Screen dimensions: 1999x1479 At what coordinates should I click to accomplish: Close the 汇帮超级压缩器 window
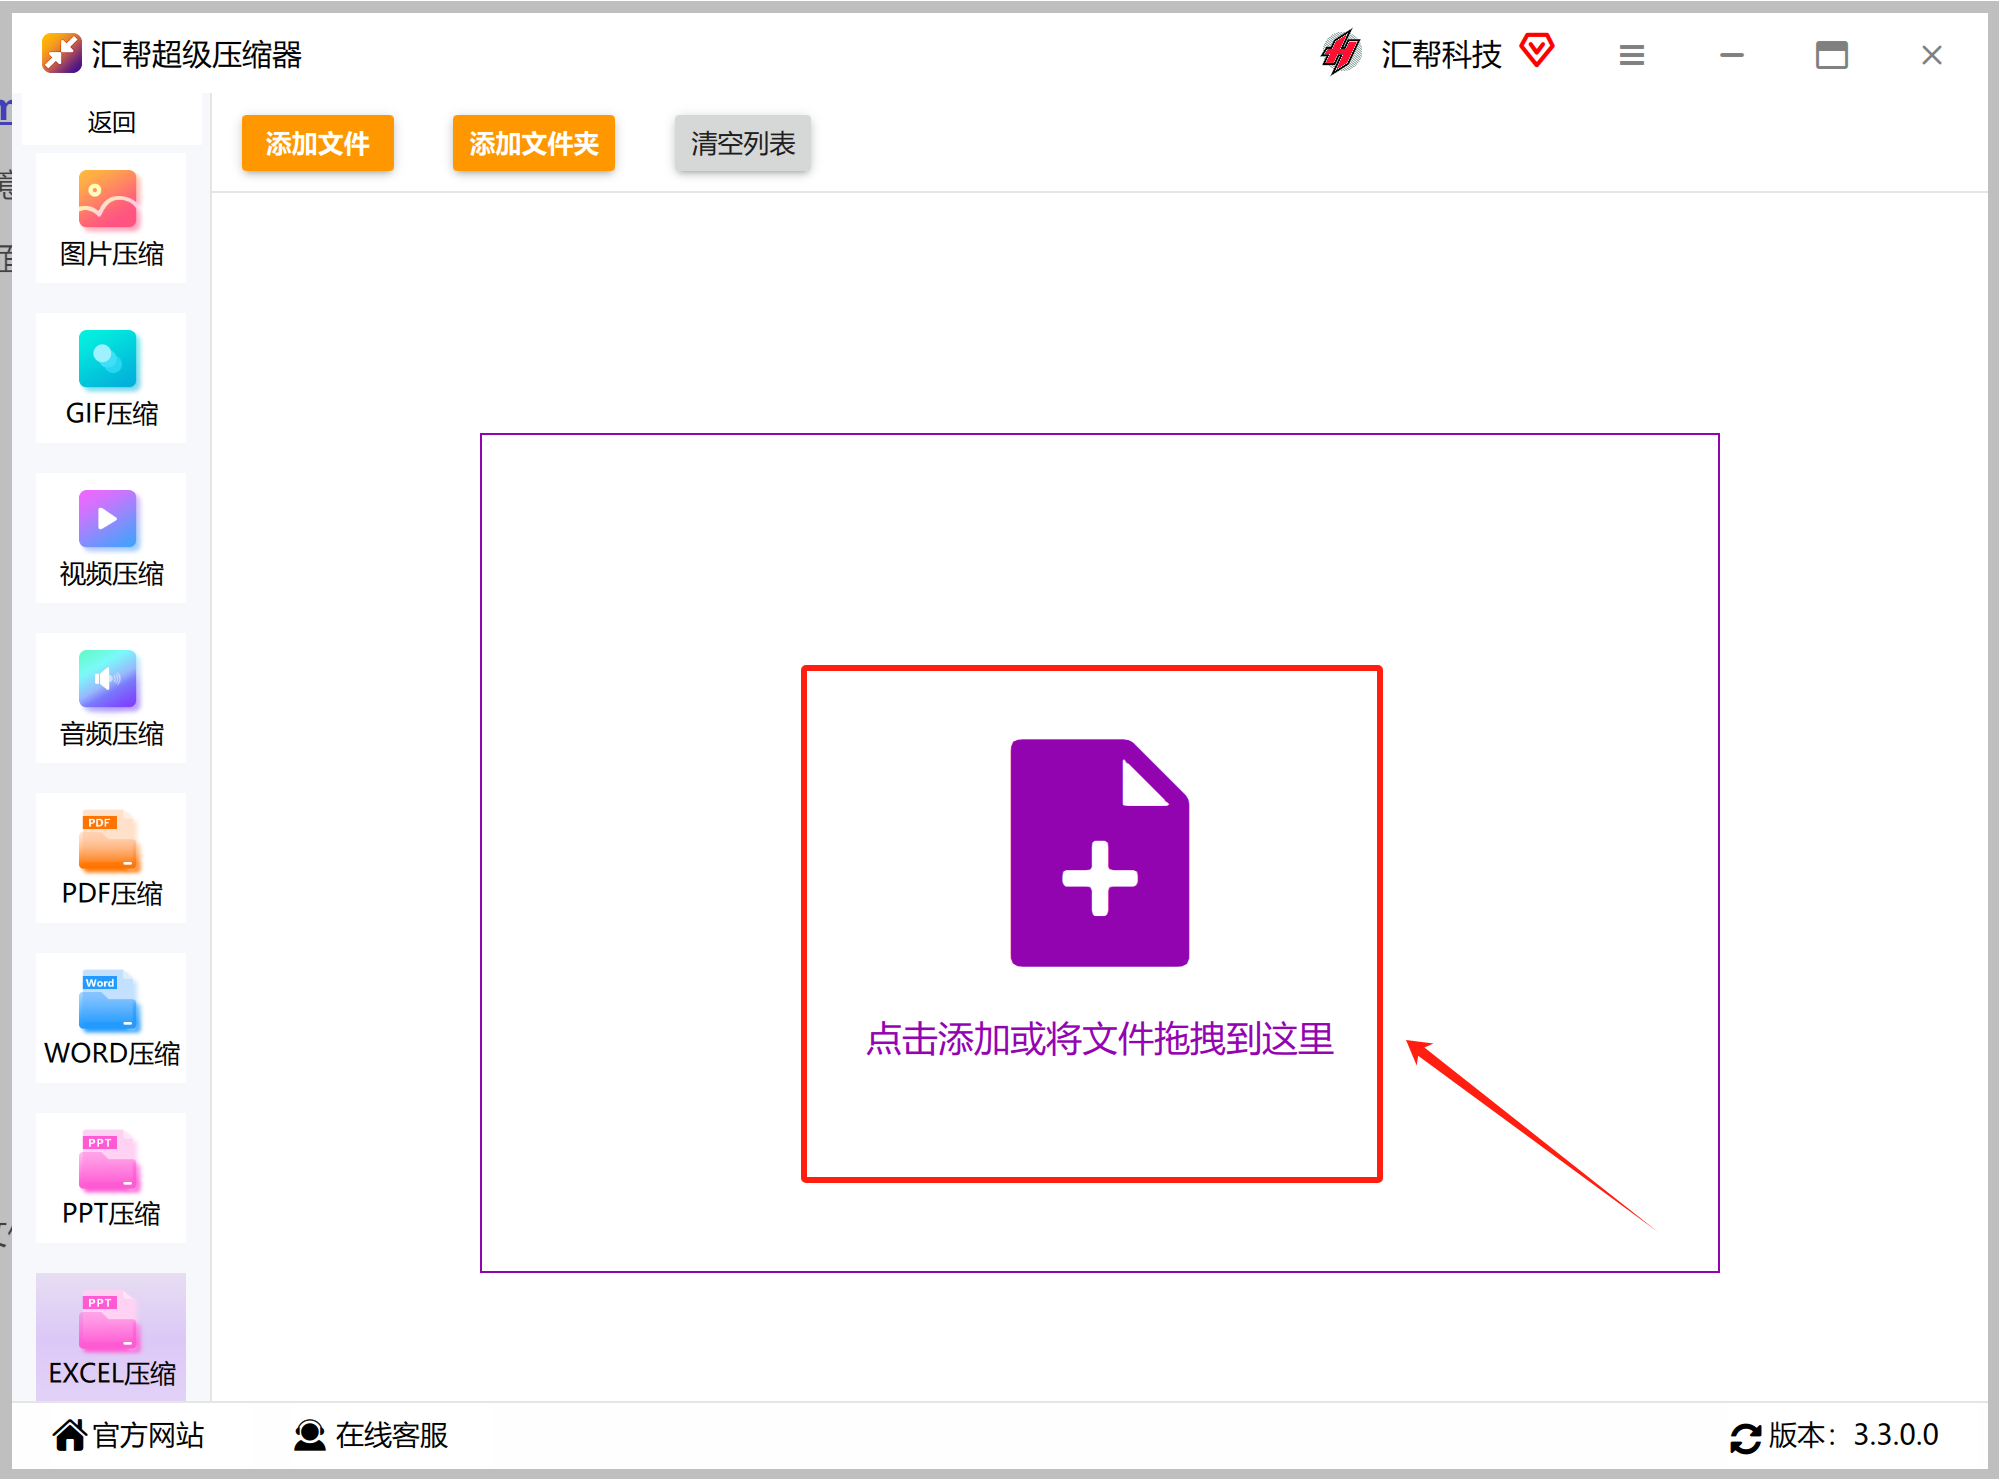[x=1931, y=55]
